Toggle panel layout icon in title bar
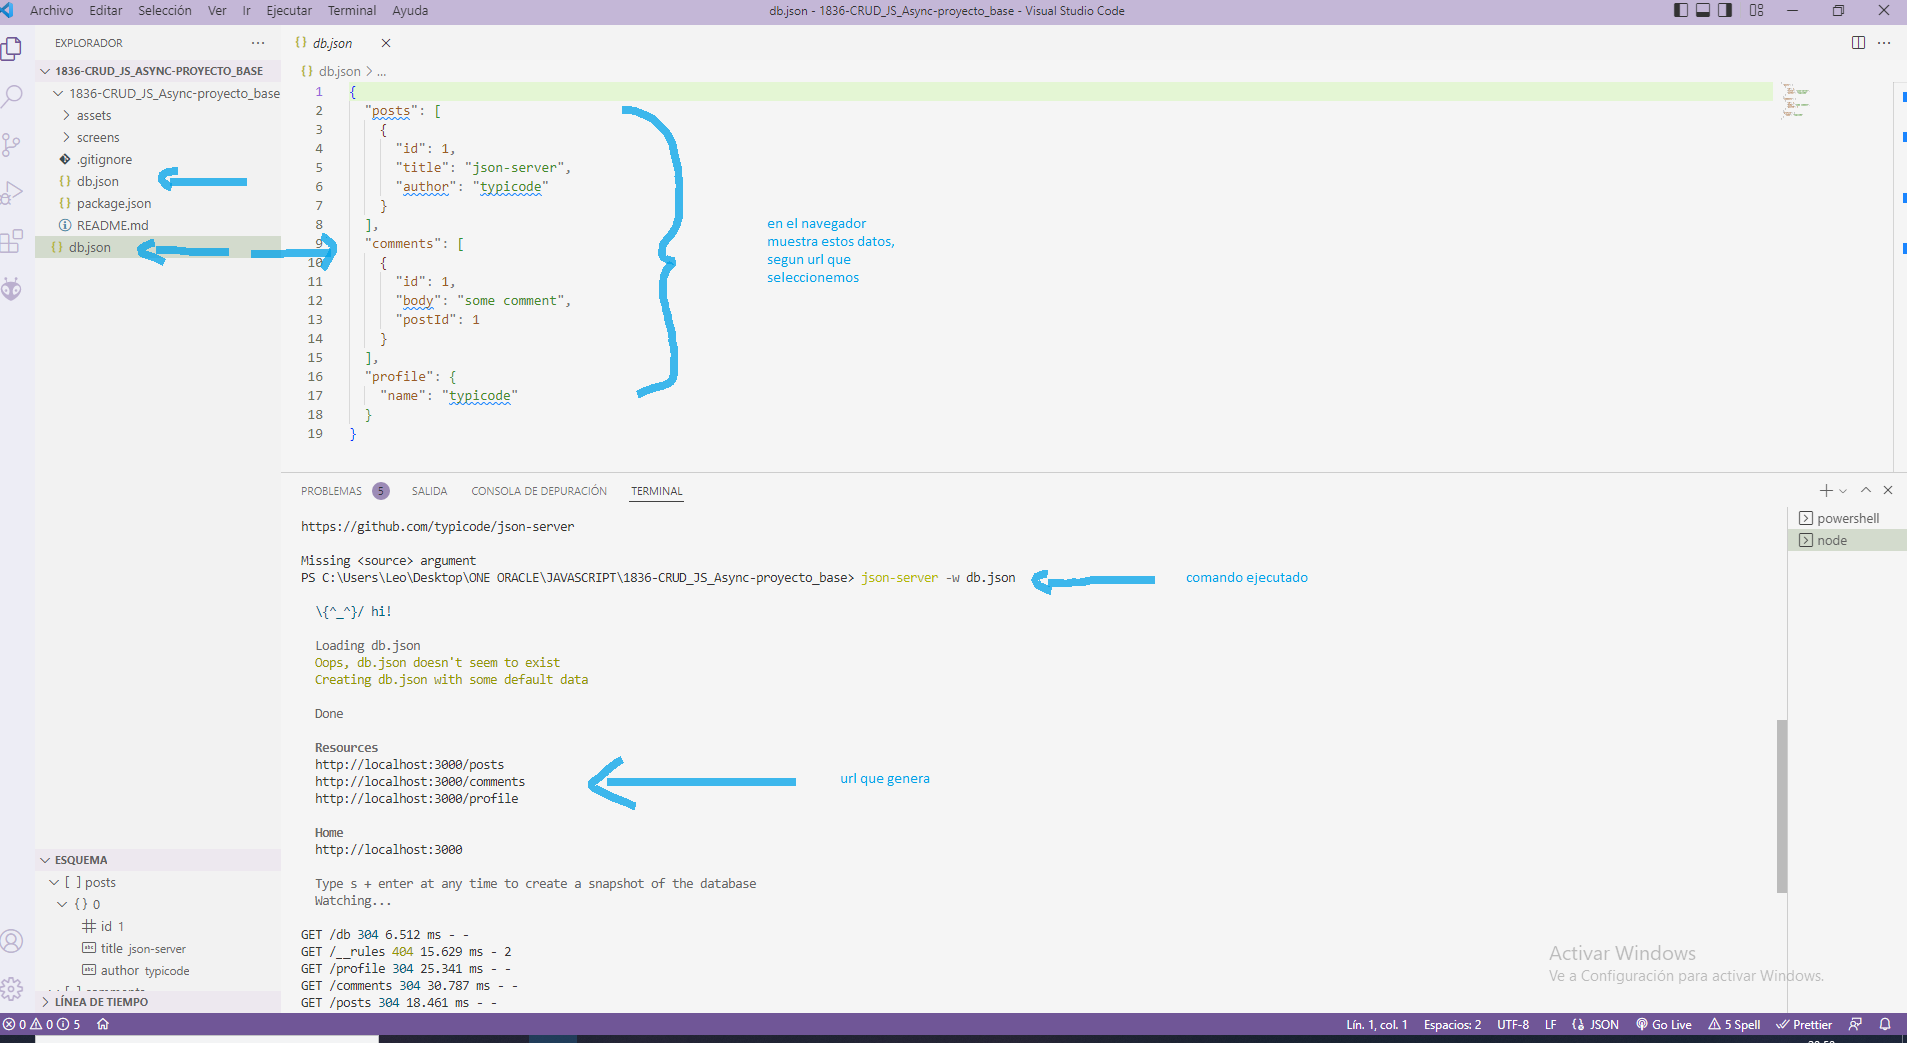Image resolution: width=1907 pixels, height=1043 pixels. pyautogui.click(x=1703, y=10)
